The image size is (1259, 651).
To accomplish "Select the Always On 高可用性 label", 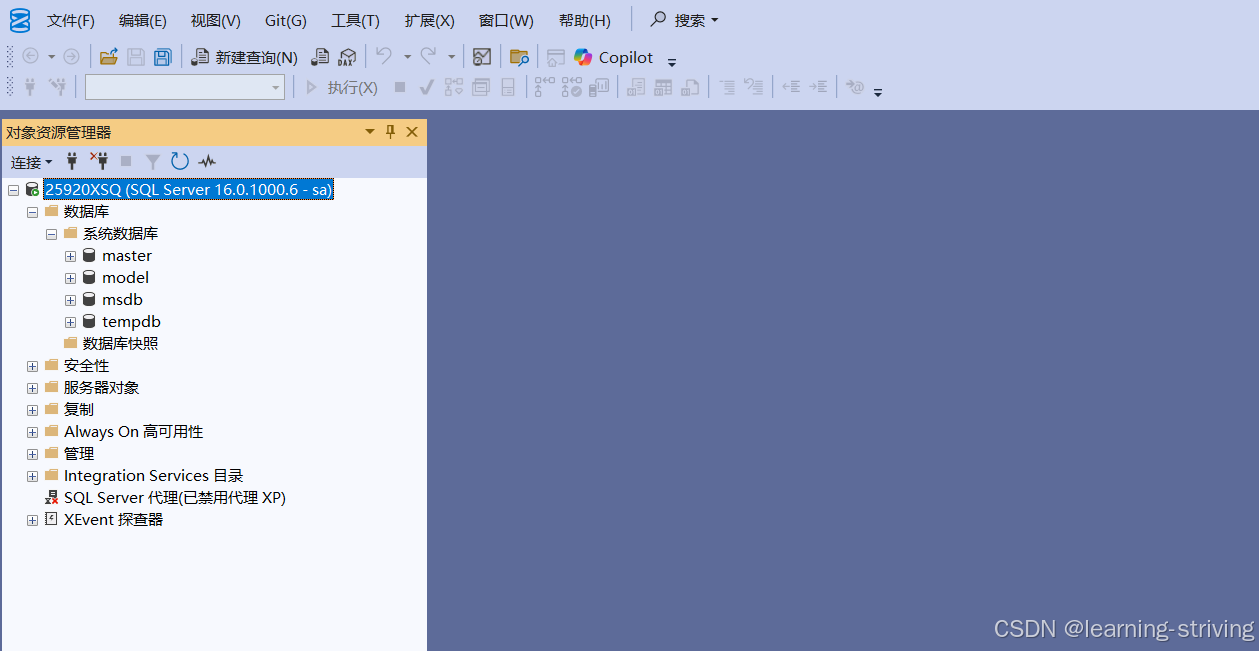I will click(x=133, y=432).
